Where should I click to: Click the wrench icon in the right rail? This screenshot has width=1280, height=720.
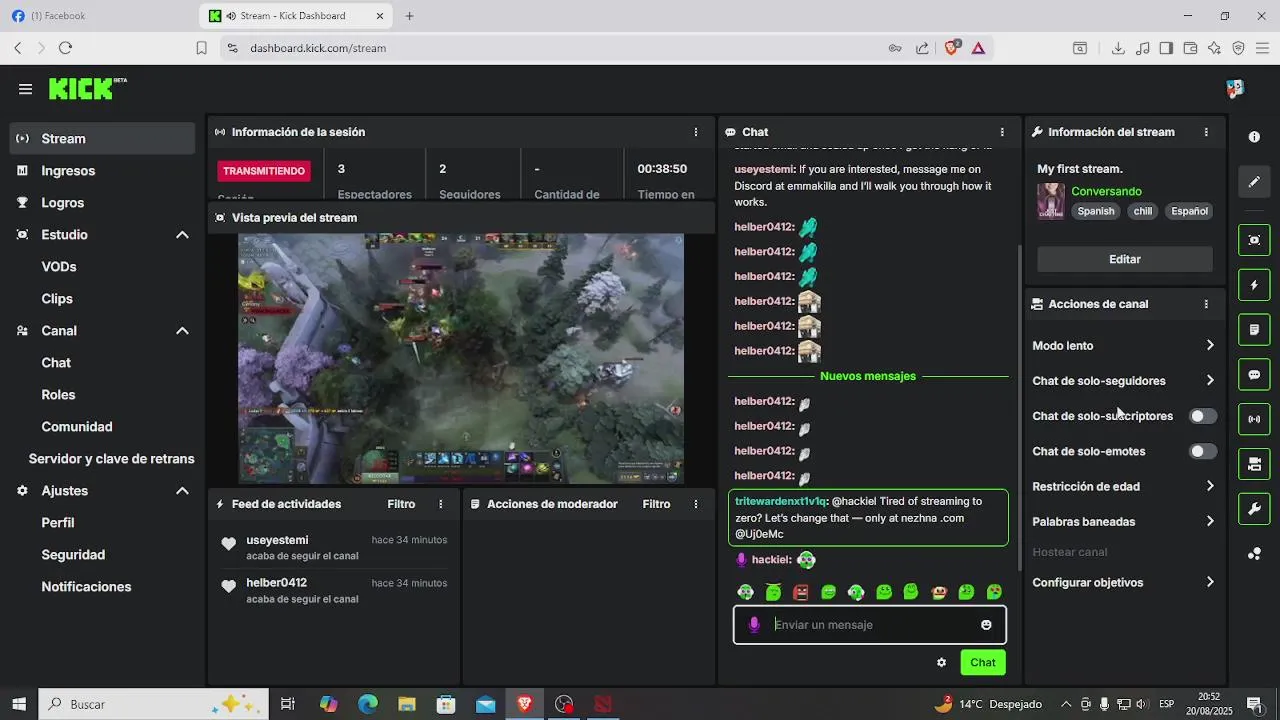[1254, 509]
